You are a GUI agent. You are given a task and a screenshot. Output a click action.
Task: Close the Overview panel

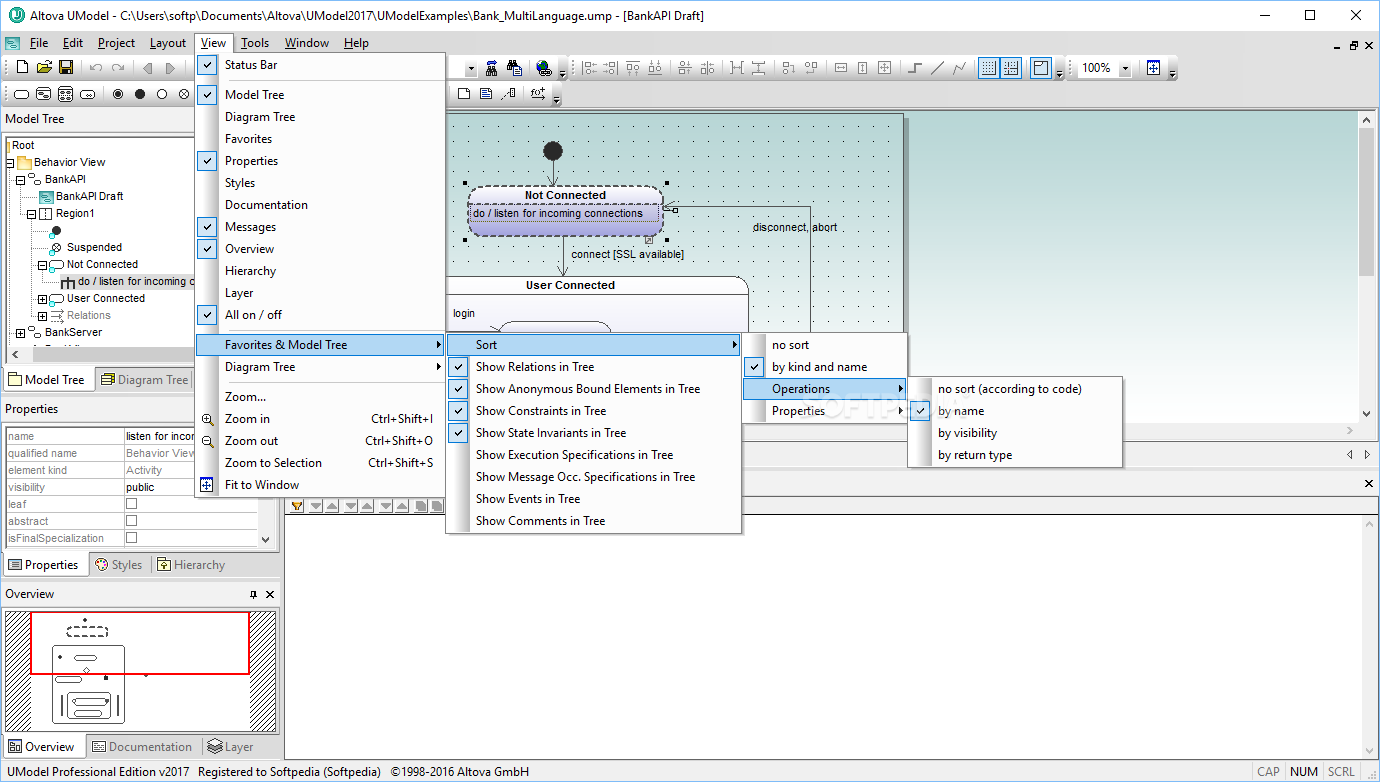(270, 594)
